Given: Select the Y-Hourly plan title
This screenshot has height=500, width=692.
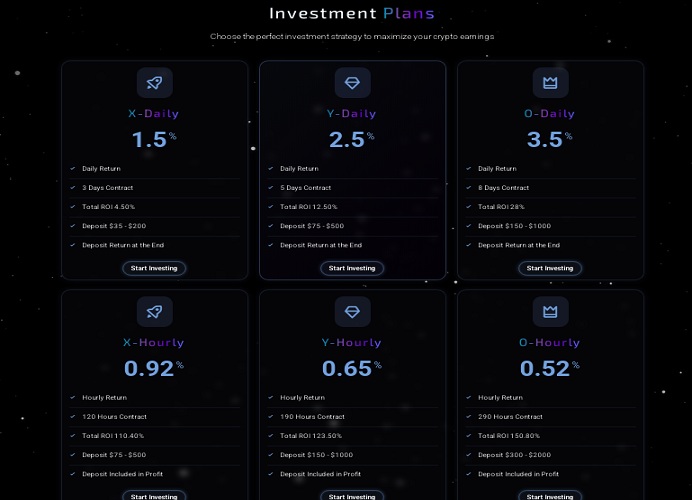Looking at the screenshot, I should (x=352, y=343).
